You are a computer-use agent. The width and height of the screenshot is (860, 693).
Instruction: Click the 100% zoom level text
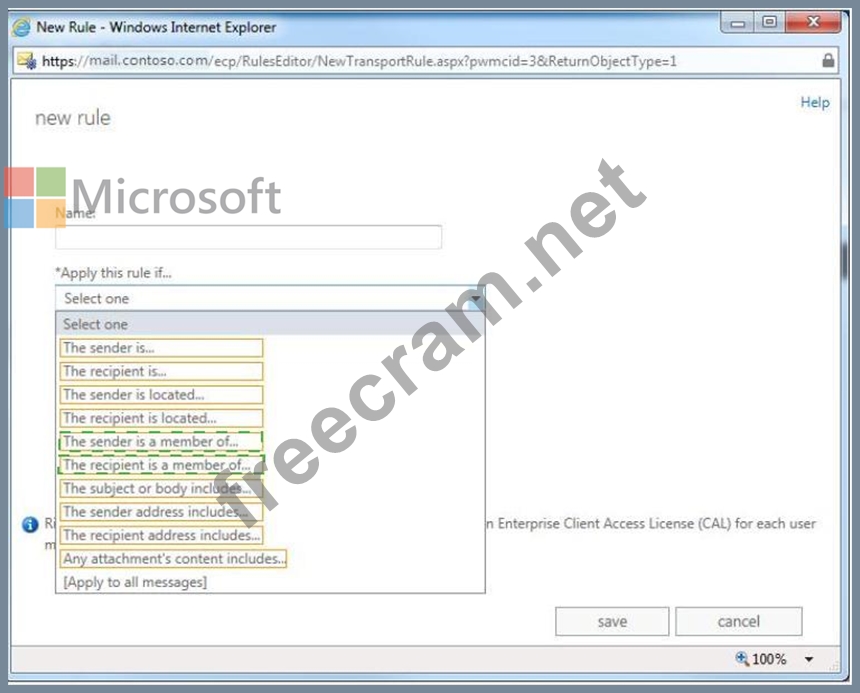point(769,658)
